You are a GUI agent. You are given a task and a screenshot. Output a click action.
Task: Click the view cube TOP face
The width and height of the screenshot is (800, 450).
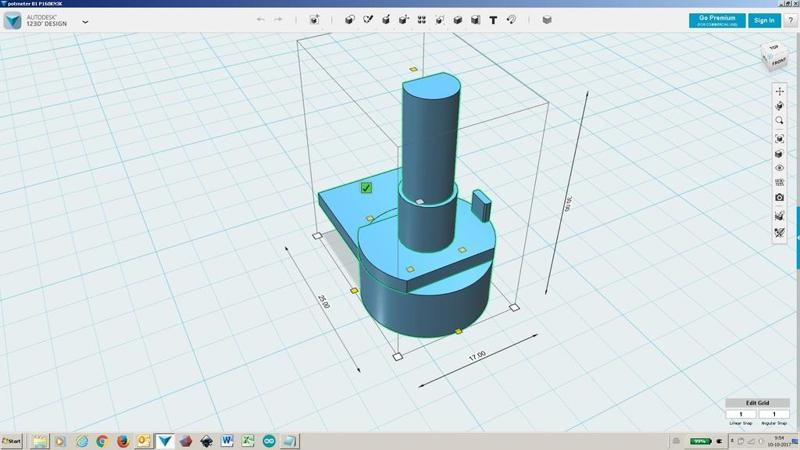click(773, 47)
